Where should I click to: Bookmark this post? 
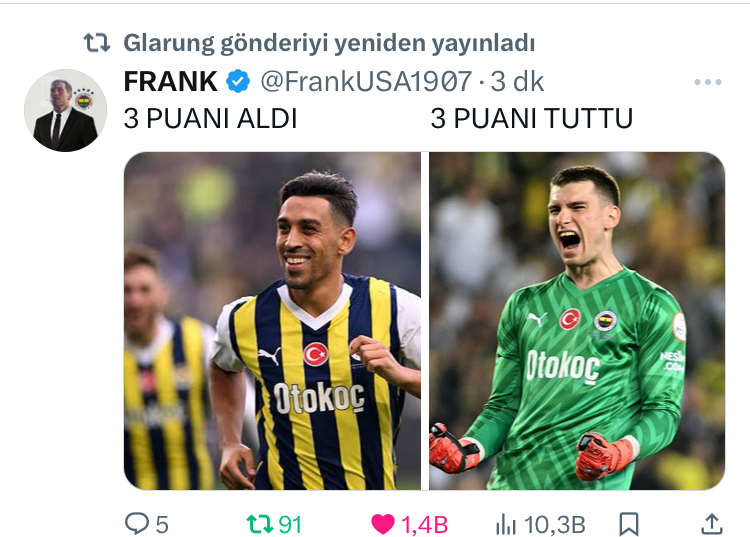pyautogui.click(x=629, y=524)
